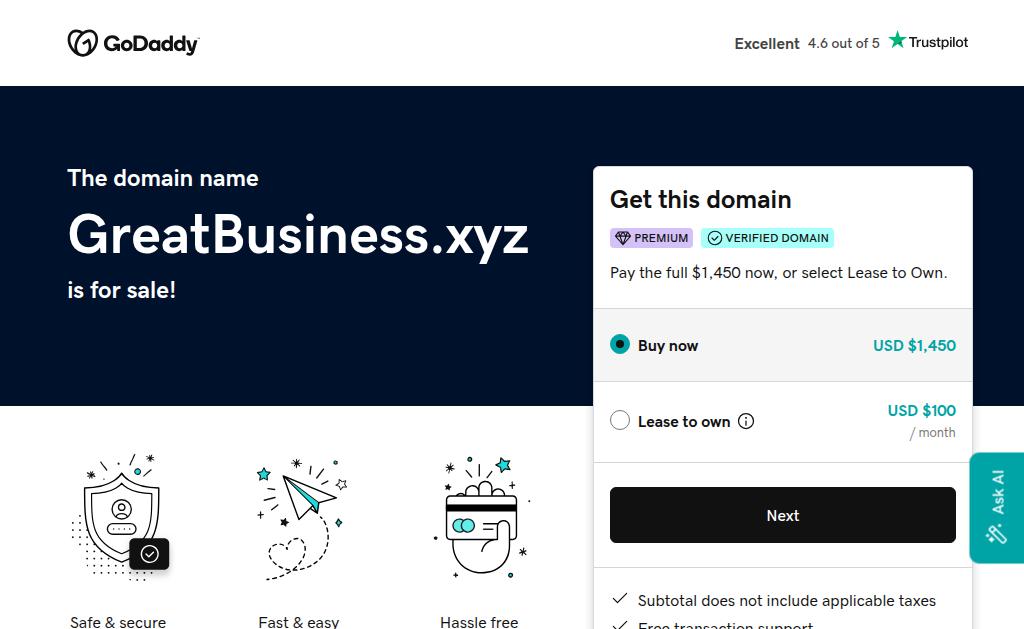The height and width of the screenshot is (629, 1024).
Task: Click the Subtotal taxes checkmark item
Action: pyautogui.click(x=774, y=600)
